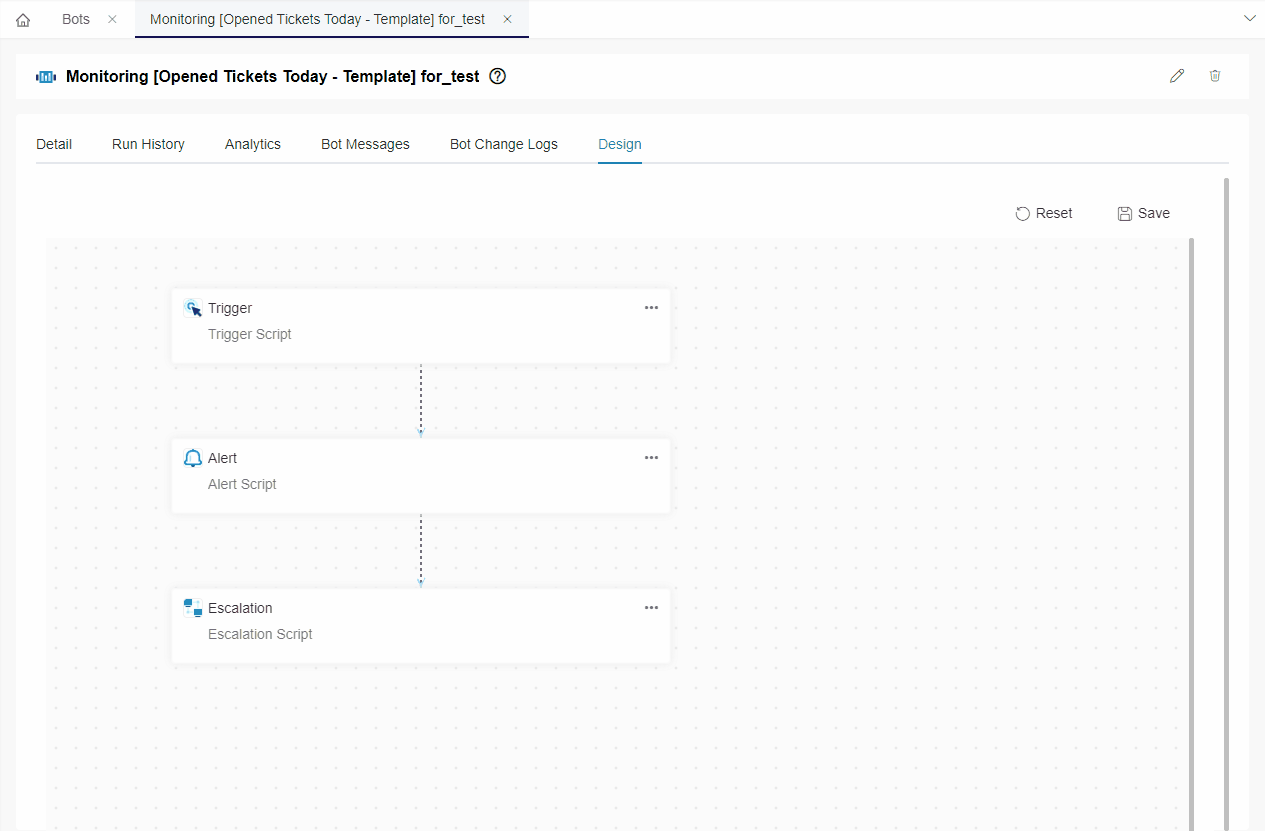Viewport: 1265px width, 831px height.
Task: Click the Save button
Action: click(x=1143, y=213)
